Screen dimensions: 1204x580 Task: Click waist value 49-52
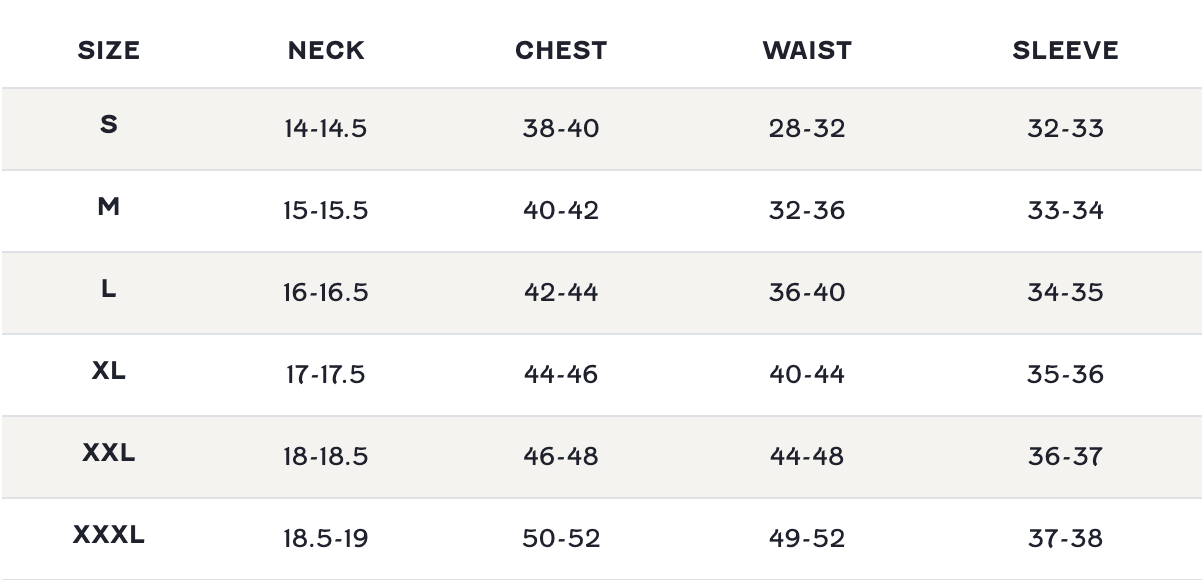pos(807,539)
